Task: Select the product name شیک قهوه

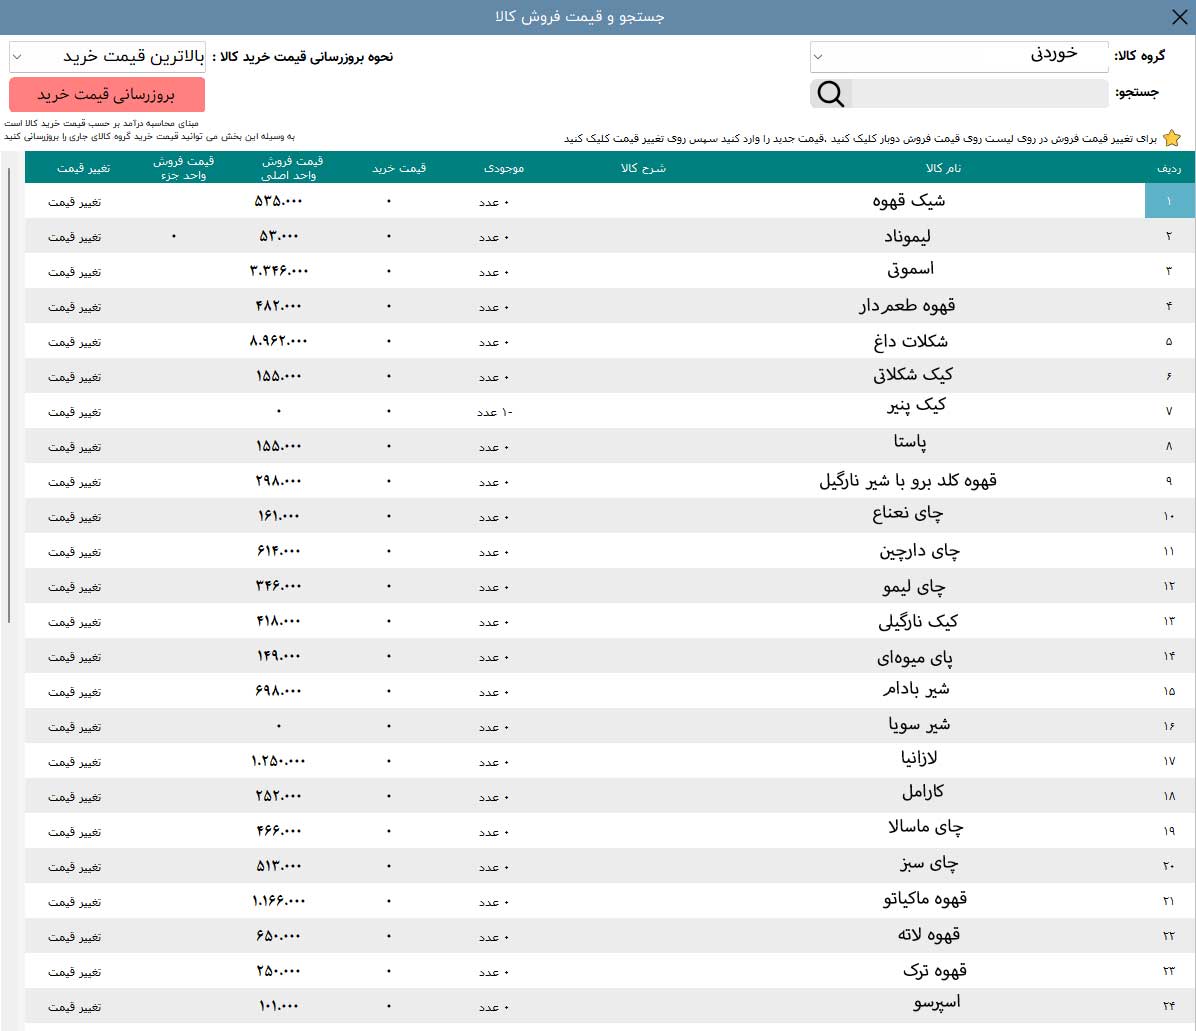Action: coord(908,201)
